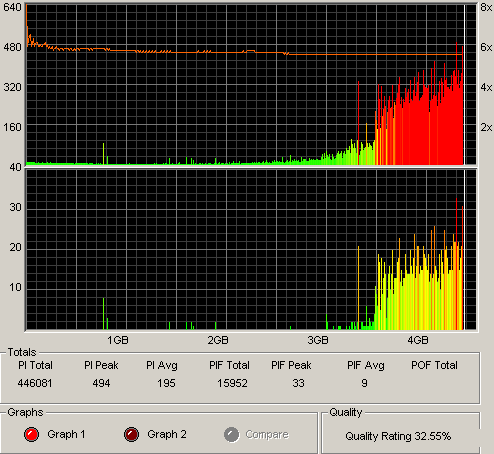Viewport: 494px width, 454px height.
Task: Click the 8x speed axis label
Action: pyautogui.click(x=486, y=7)
